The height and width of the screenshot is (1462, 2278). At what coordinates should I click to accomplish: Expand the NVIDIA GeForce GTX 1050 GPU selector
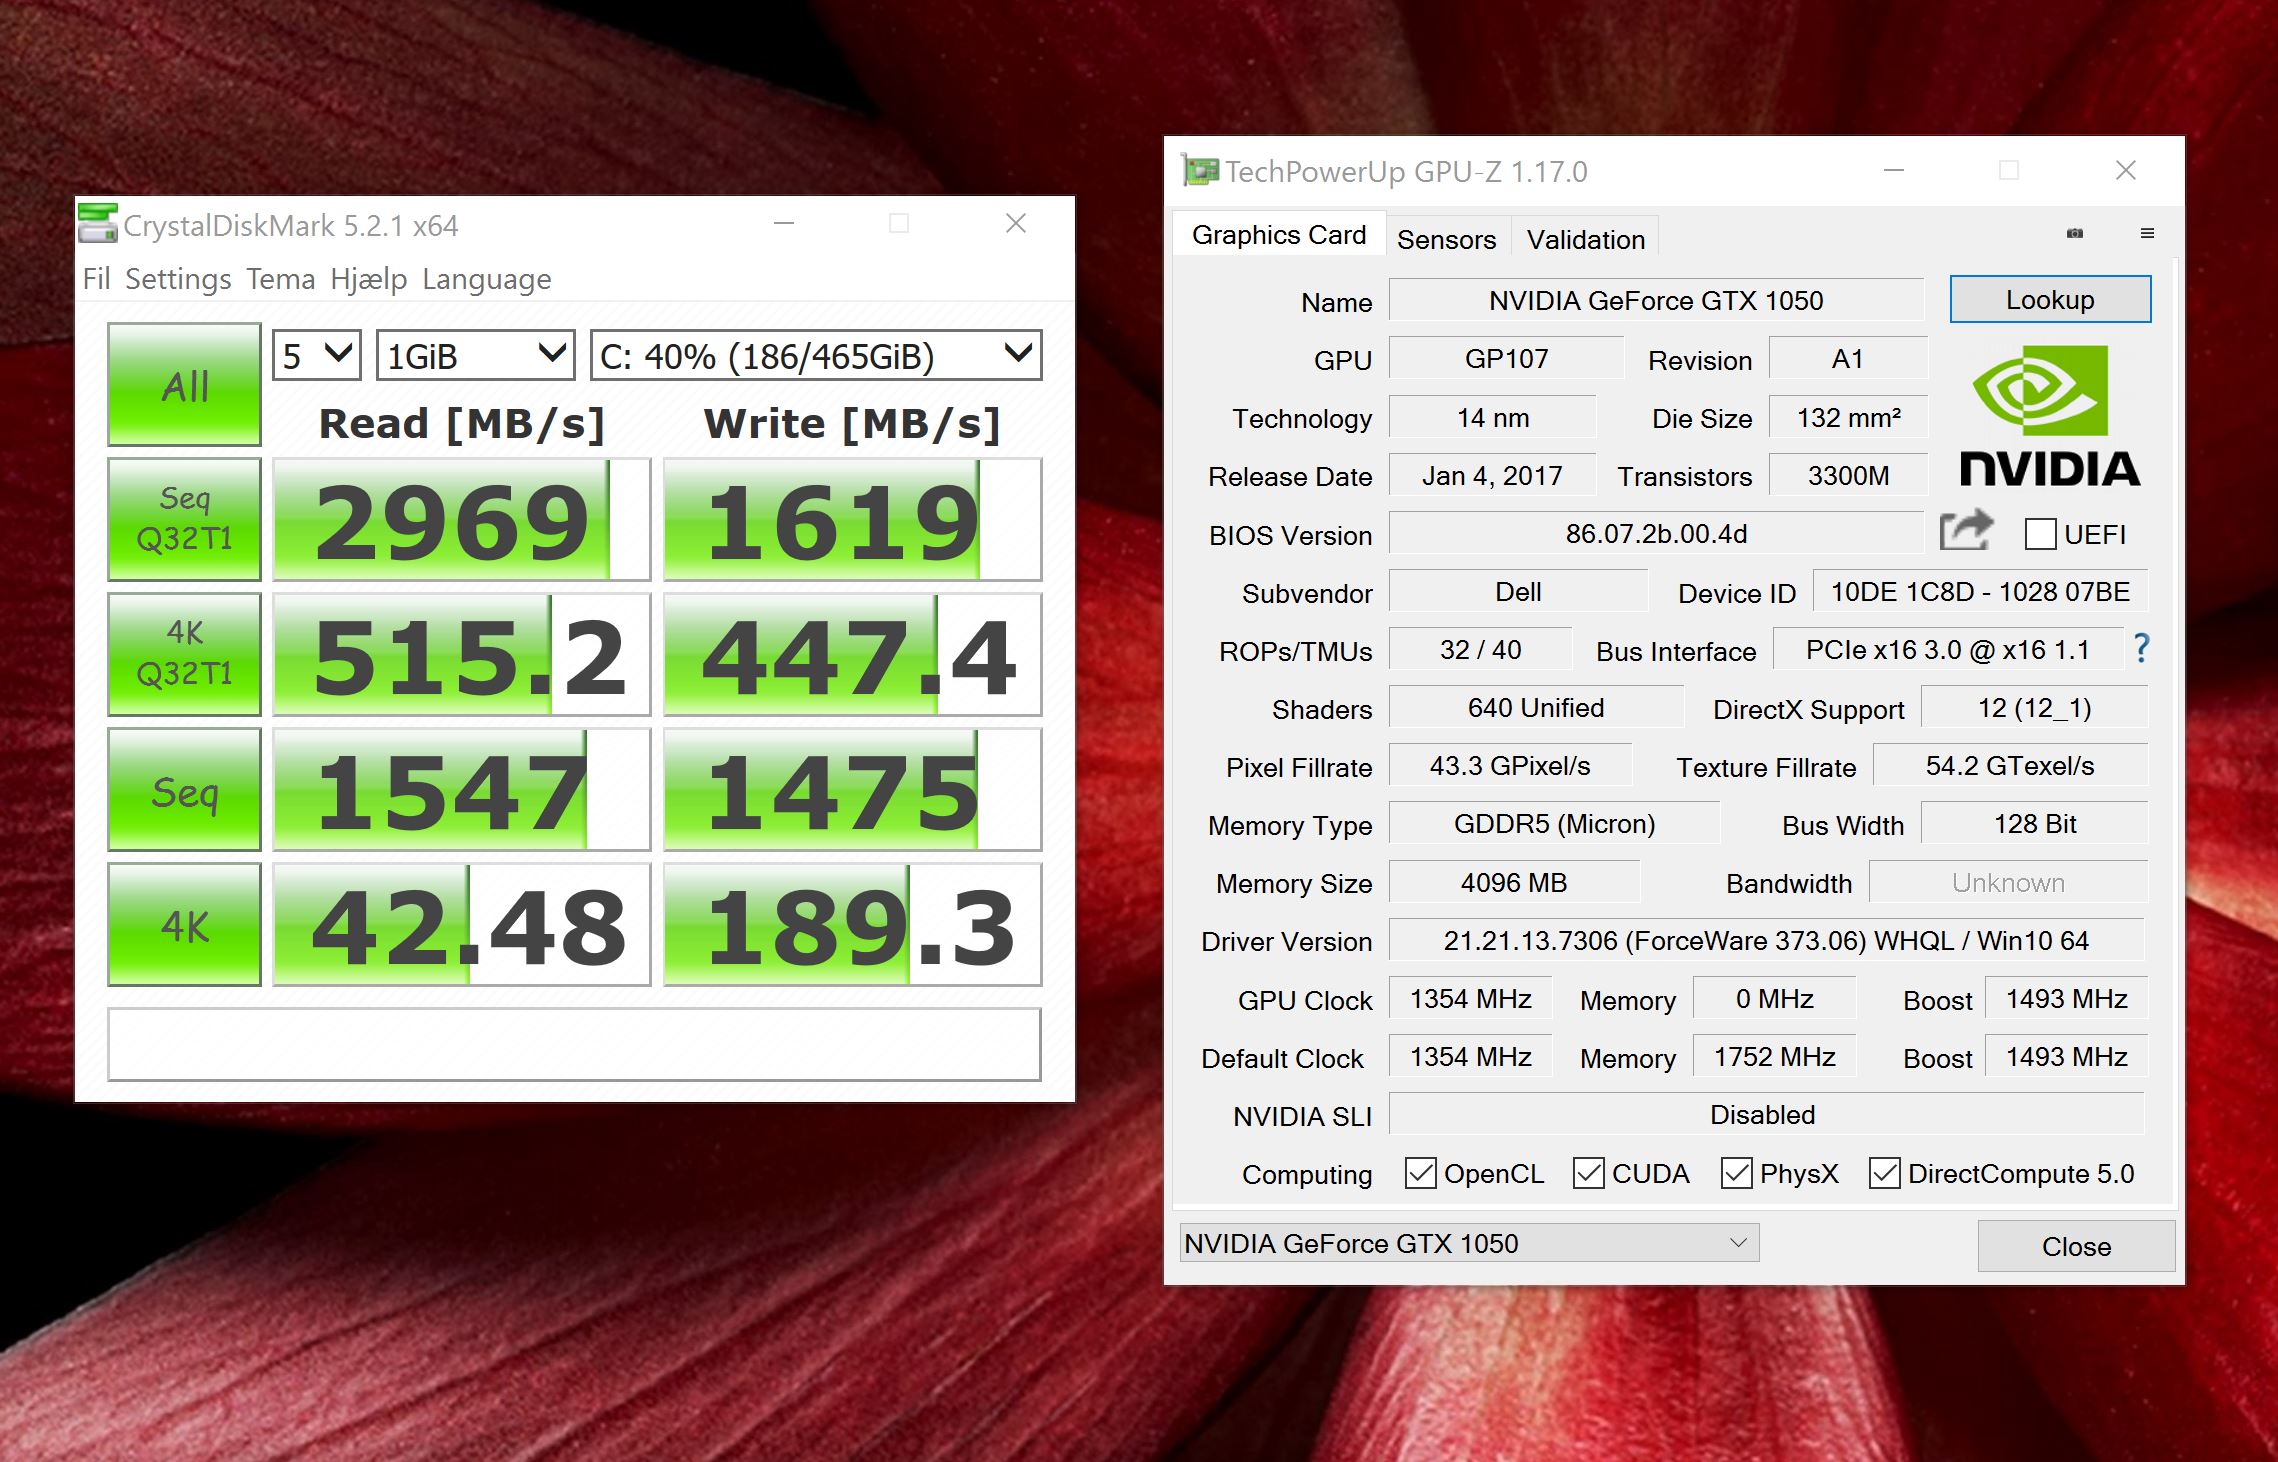tap(1469, 1243)
